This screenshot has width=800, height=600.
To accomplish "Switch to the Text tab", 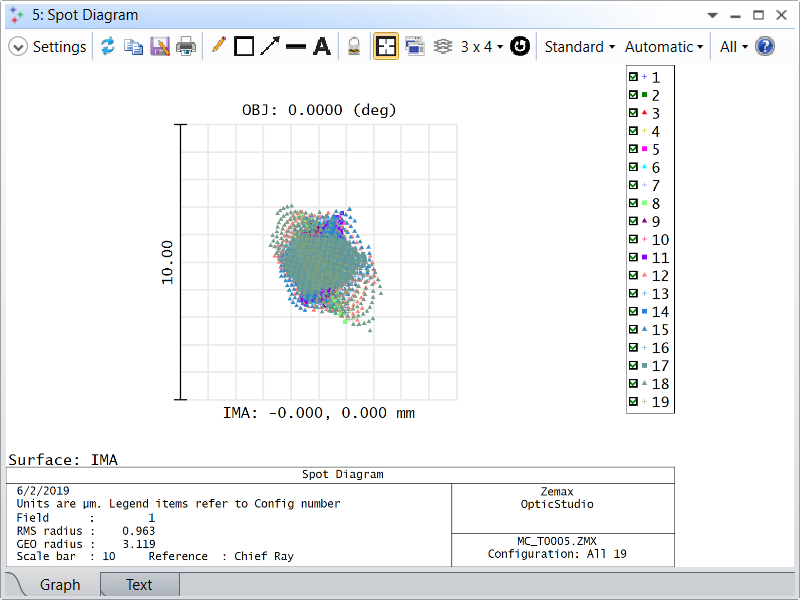I will click(139, 585).
